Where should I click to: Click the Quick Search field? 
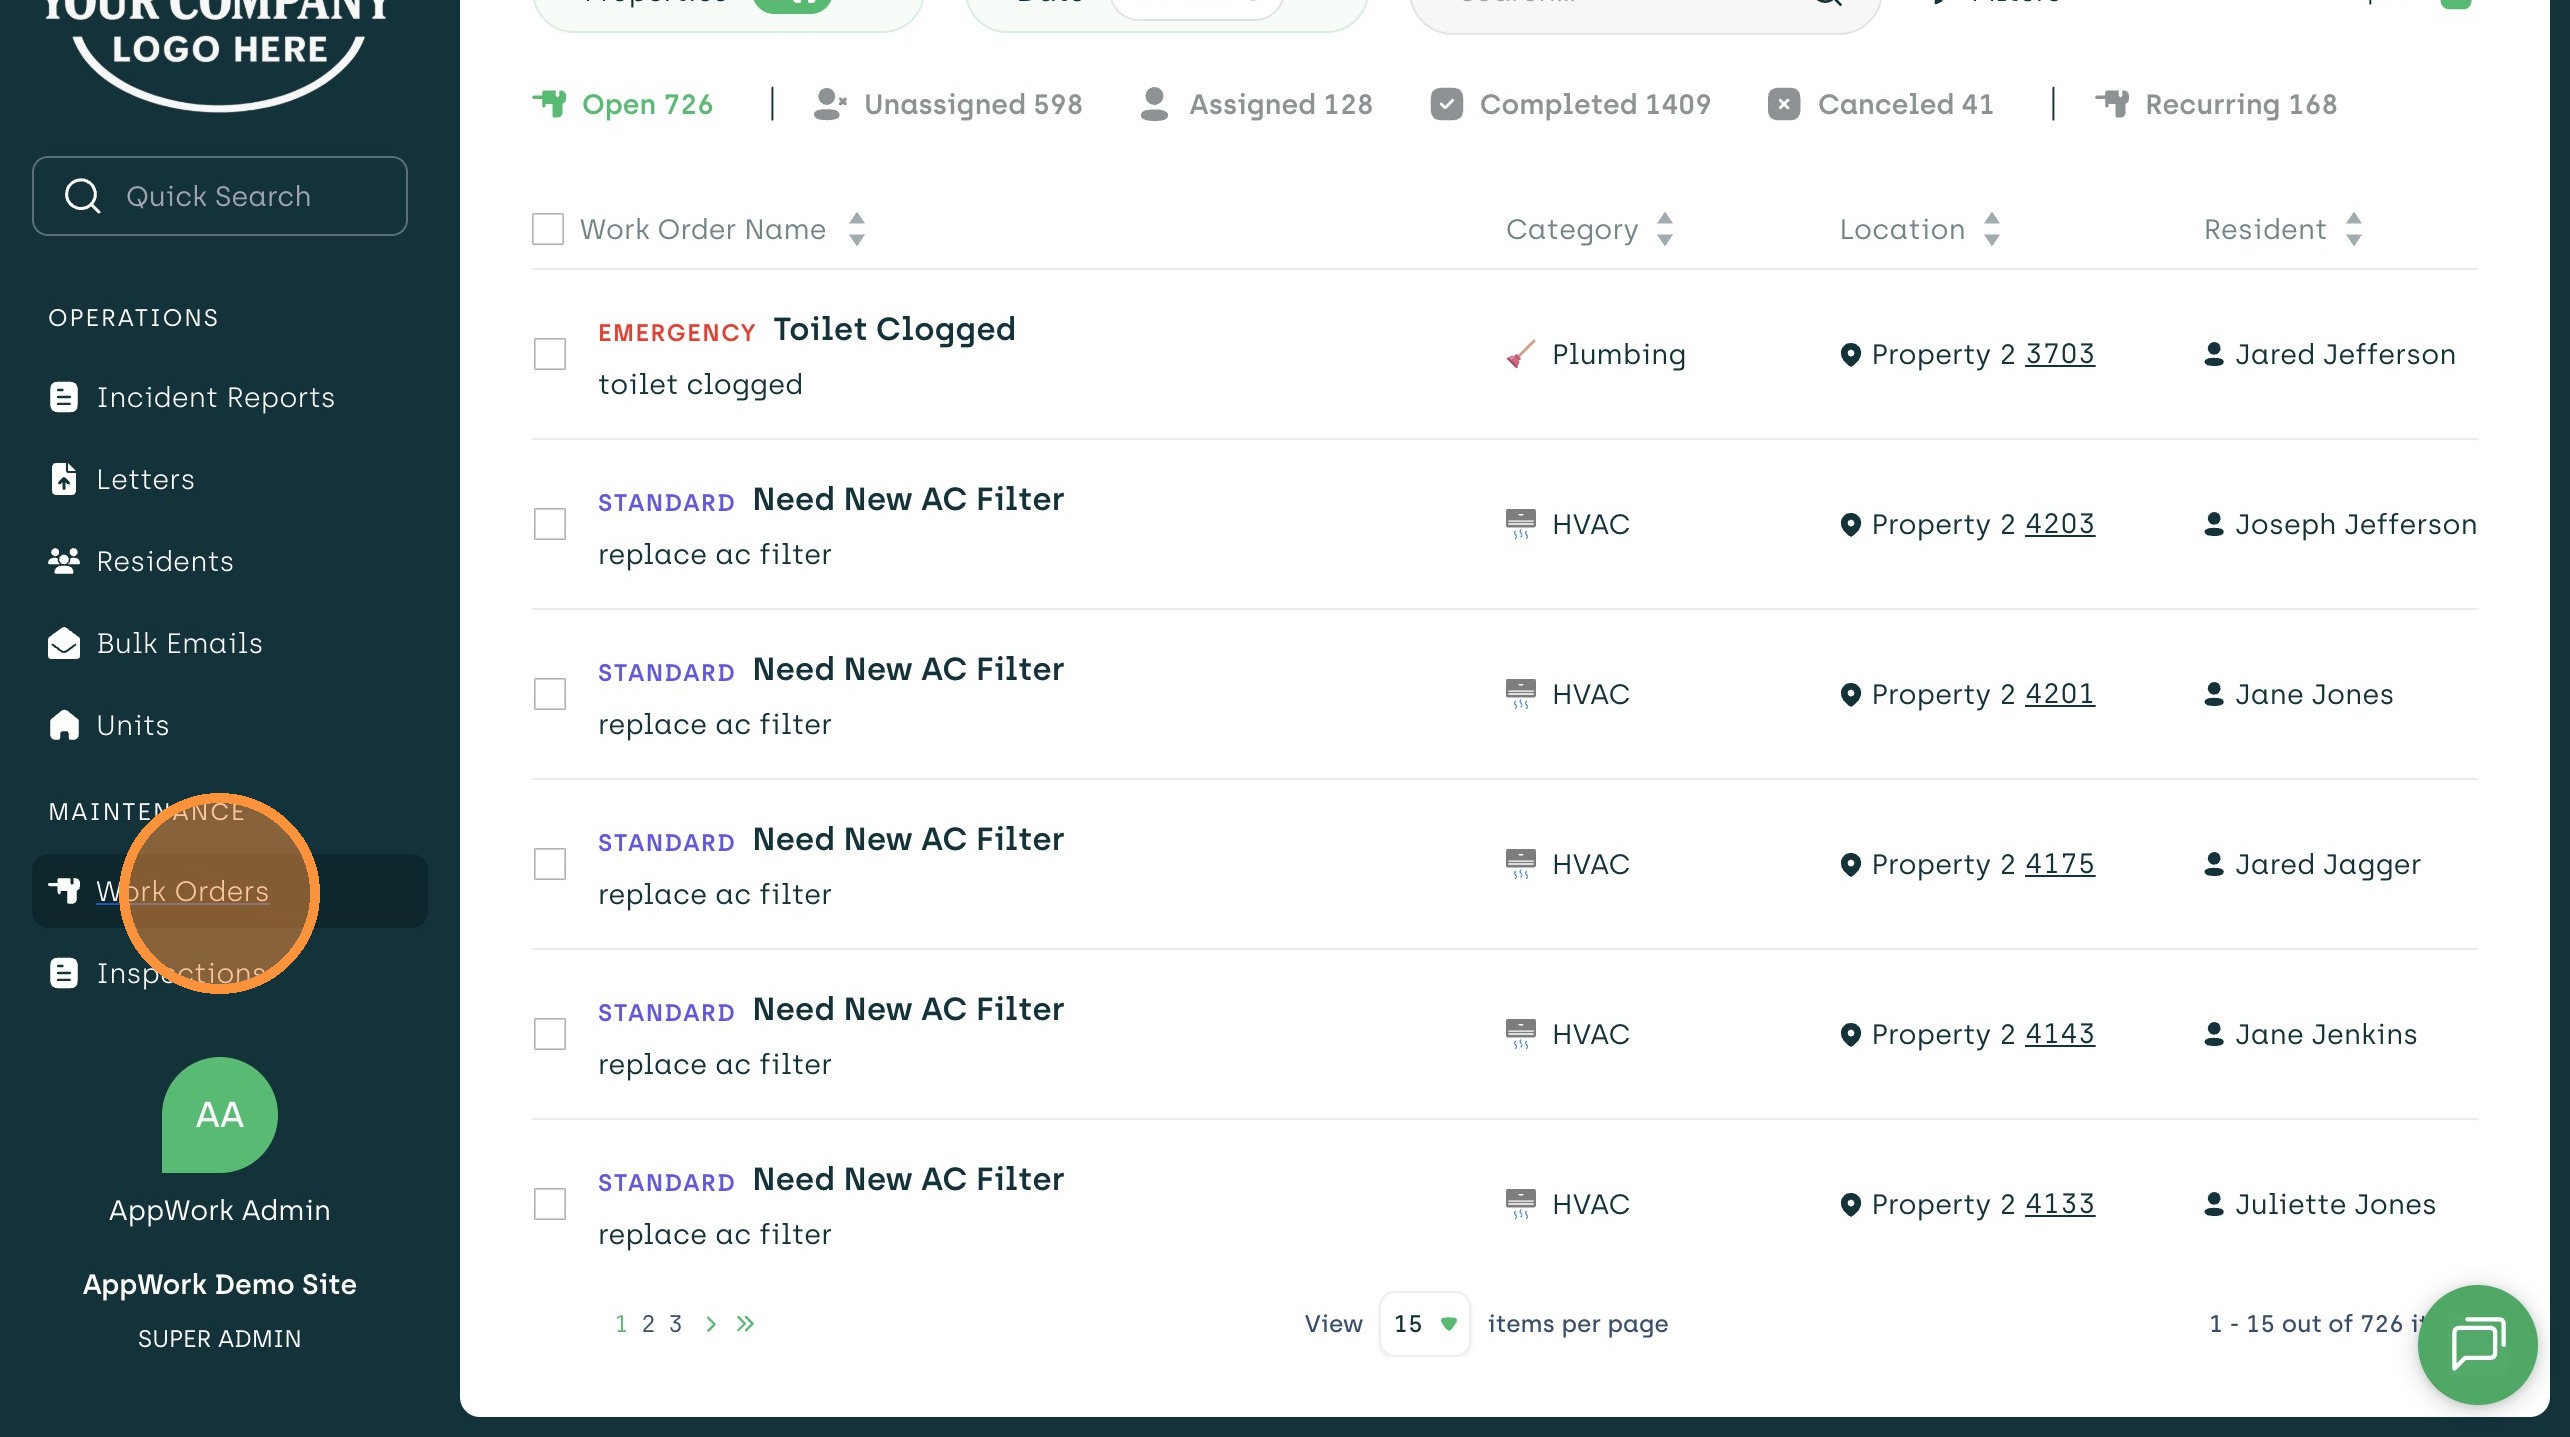click(219, 196)
